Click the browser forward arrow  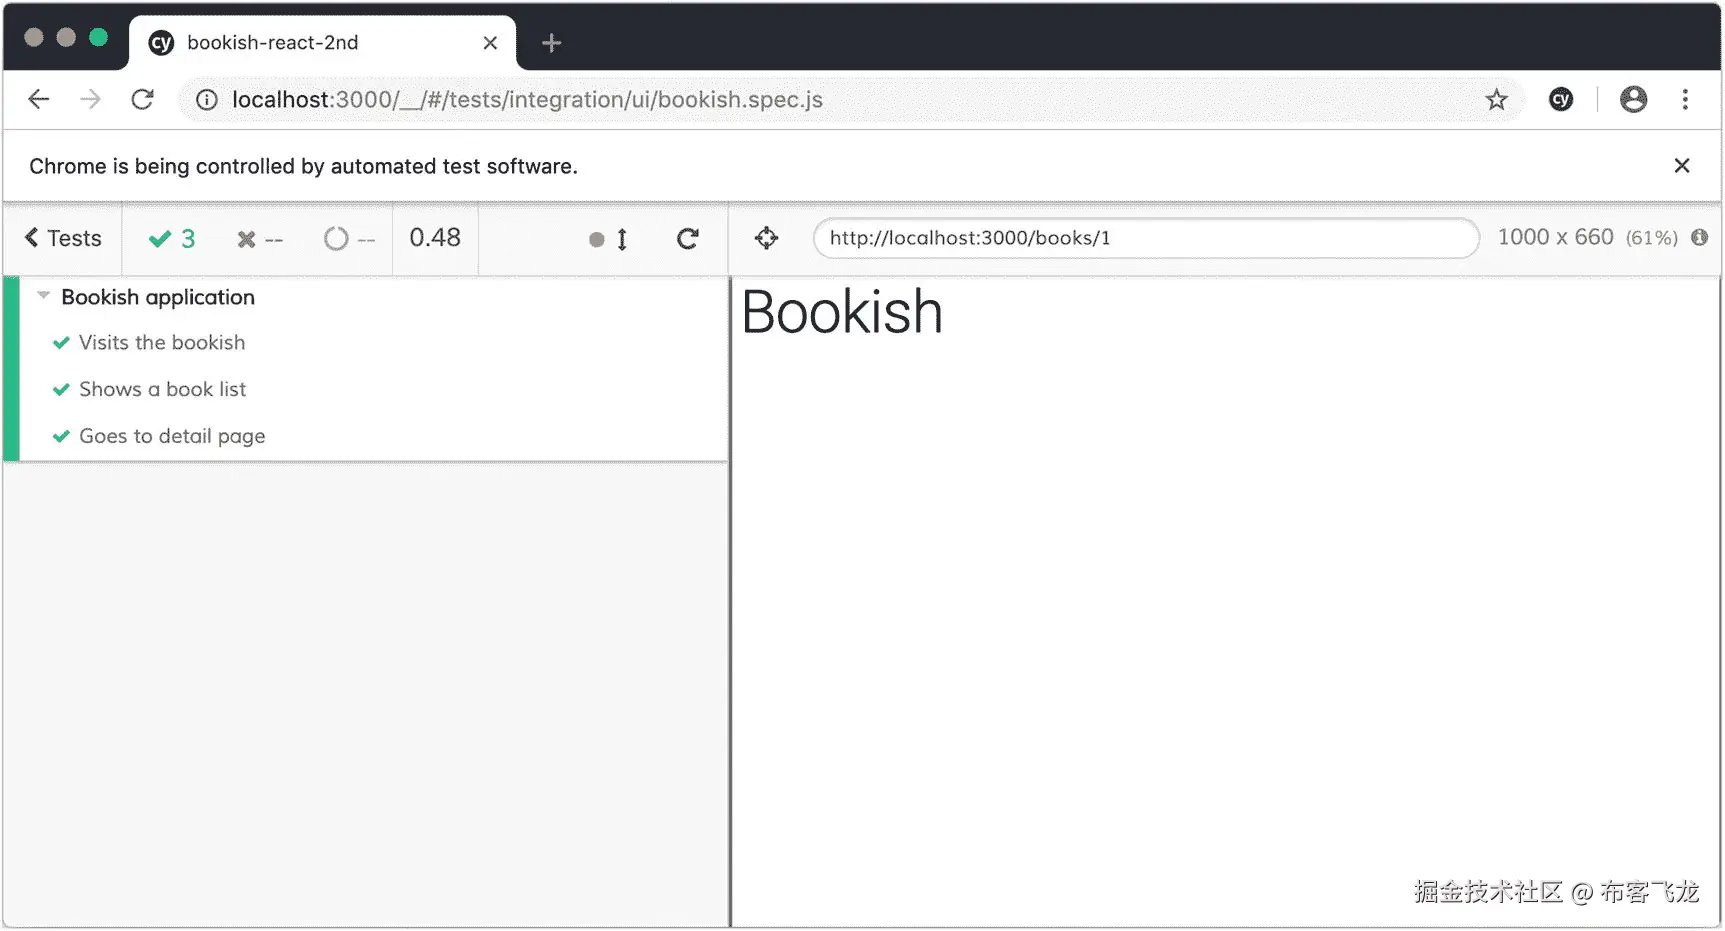(x=90, y=99)
